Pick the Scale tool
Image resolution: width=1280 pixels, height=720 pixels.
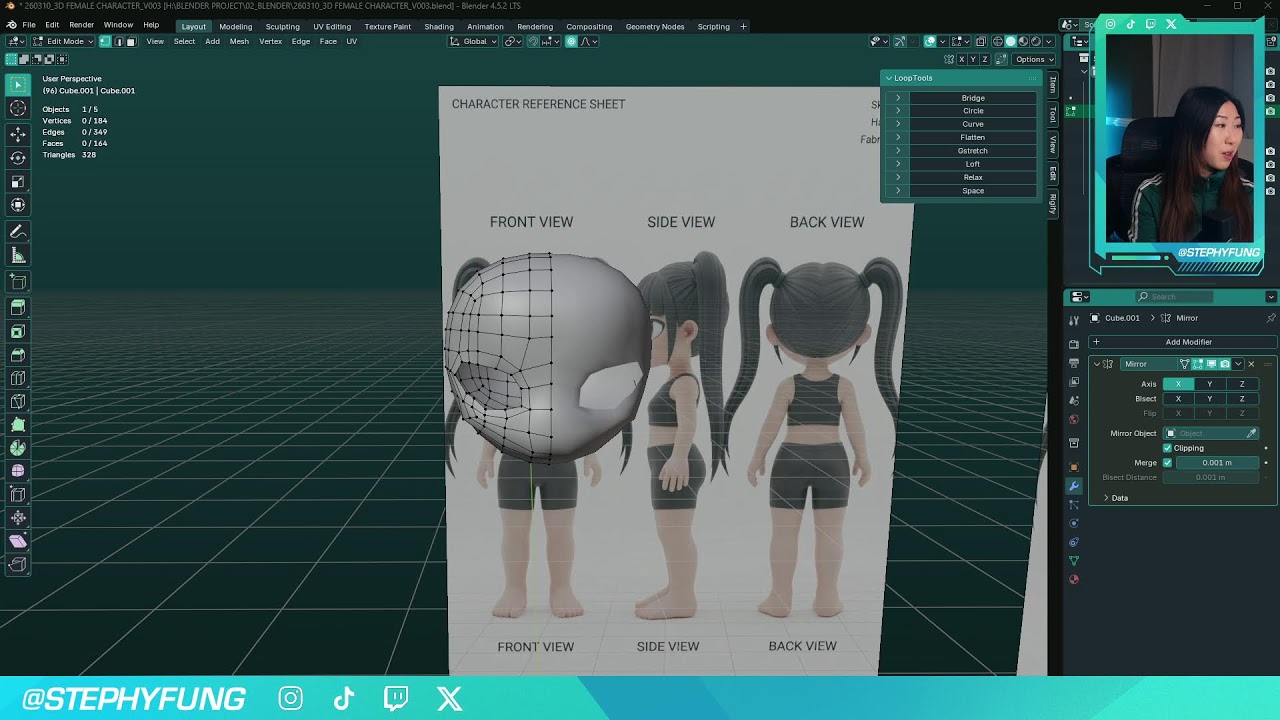pyautogui.click(x=18, y=182)
